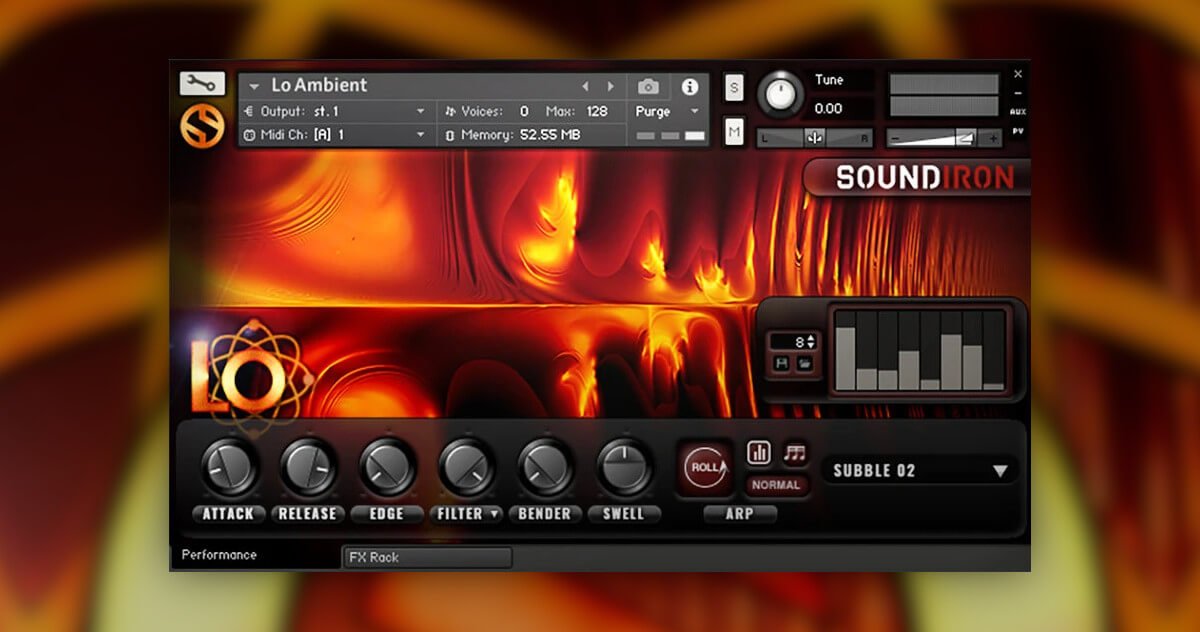Image resolution: width=1200 pixels, height=632 pixels.
Task: Switch to the FX Rack tab
Action: point(427,558)
